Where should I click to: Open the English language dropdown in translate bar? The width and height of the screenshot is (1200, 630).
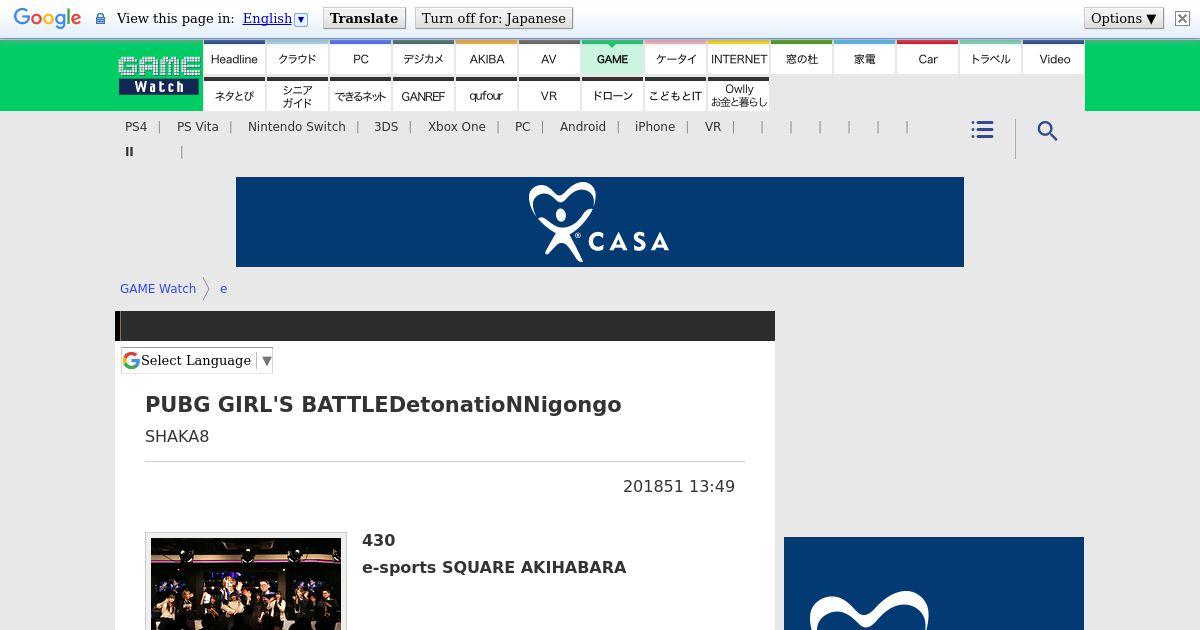click(x=275, y=18)
